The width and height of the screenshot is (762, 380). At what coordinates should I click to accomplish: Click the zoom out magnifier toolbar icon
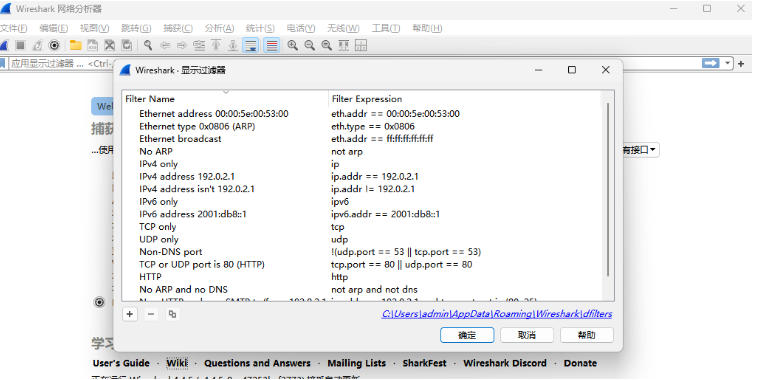pyautogui.click(x=309, y=46)
